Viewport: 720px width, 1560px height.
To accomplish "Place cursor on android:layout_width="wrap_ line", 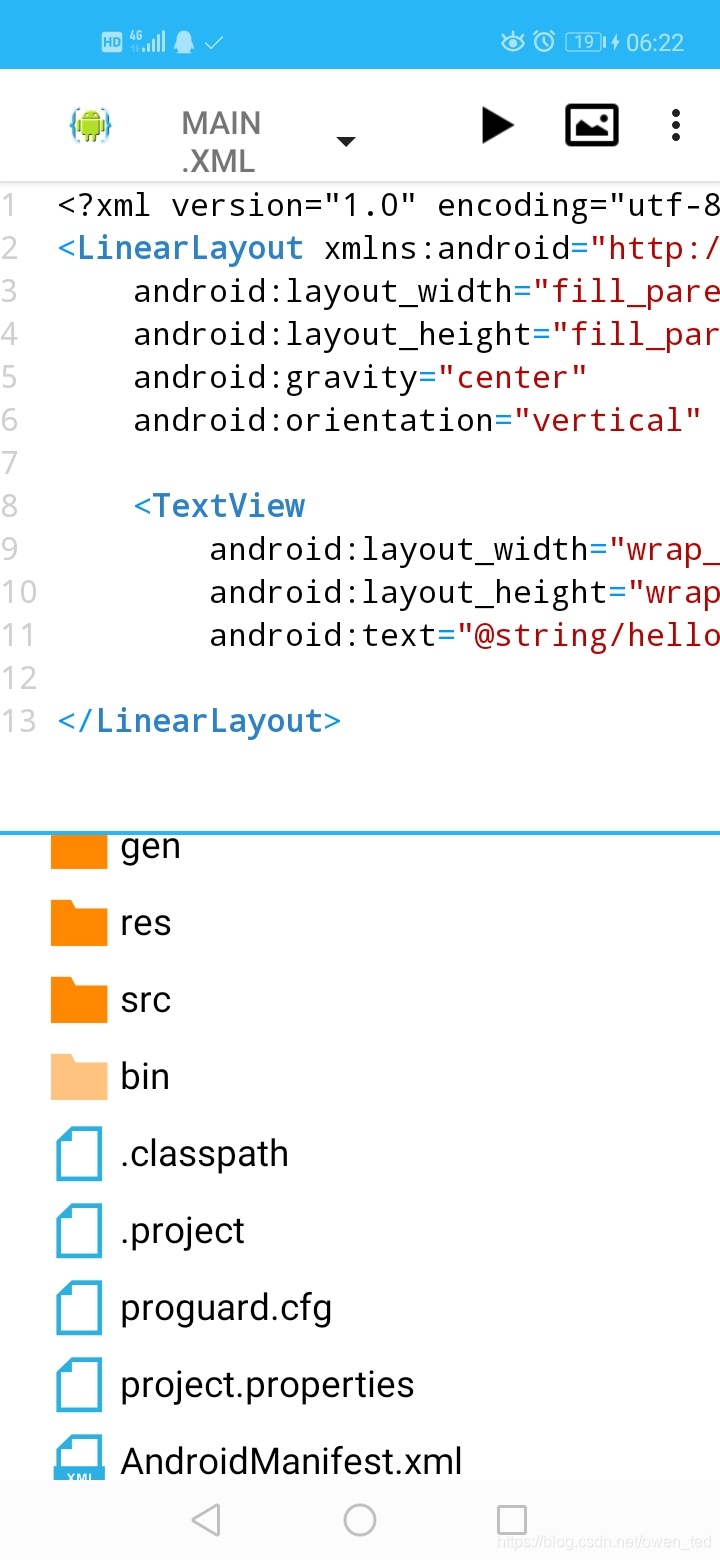I will [464, 549].
